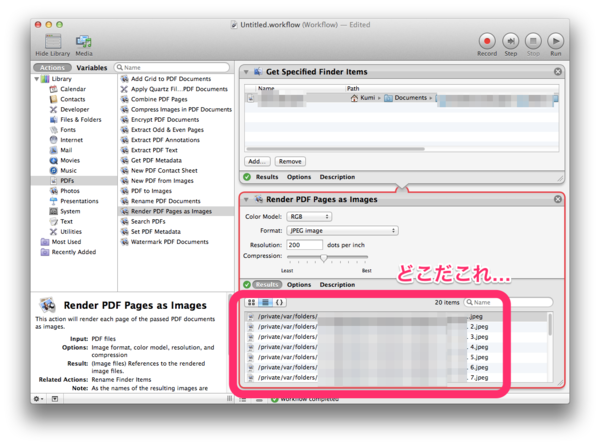Image resolution: width=600 pixels, height=446 pixels.
Task: Select Files & Folders category
Action: (x=80, y=120)
